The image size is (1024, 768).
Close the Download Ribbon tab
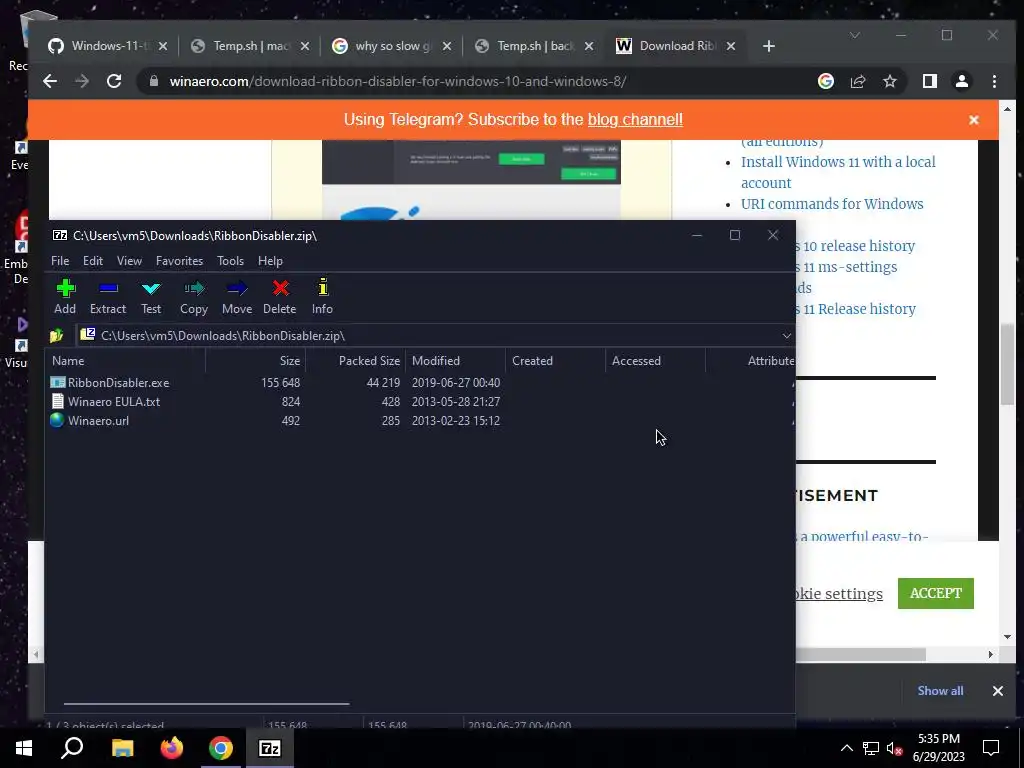tap(731, 46)
